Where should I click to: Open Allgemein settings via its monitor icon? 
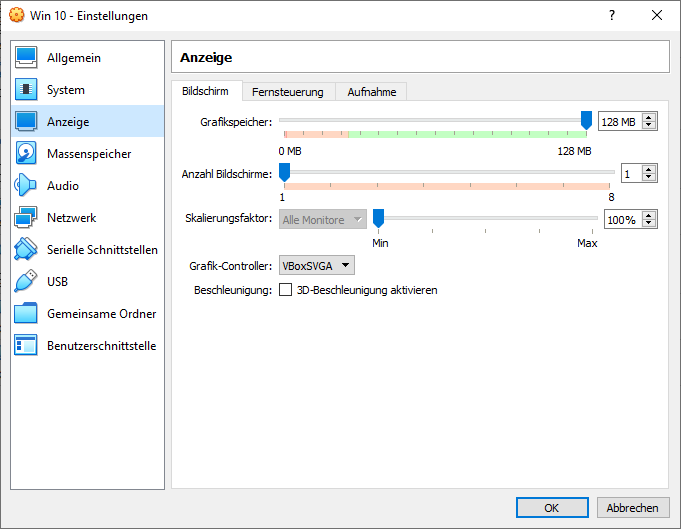(x=26, y=57)
